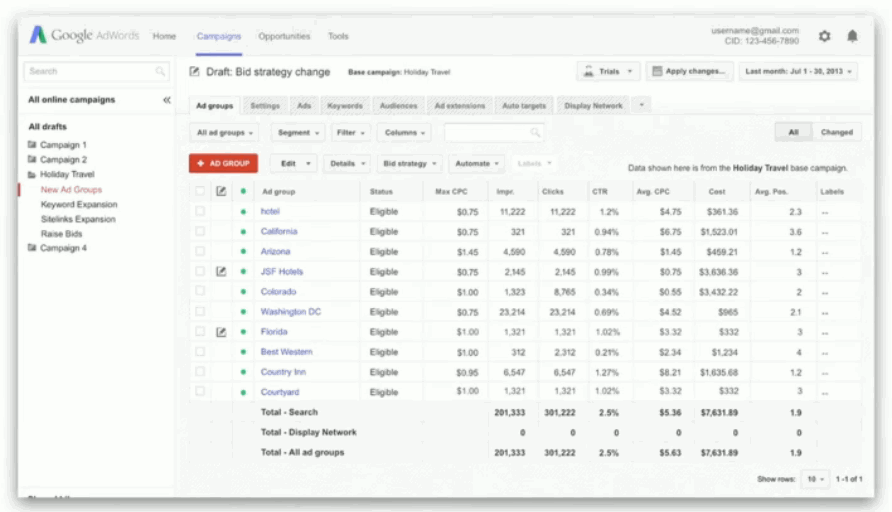Open the Details dropdown
Viewport: 892px width, 512px height.
pos(347,163)
